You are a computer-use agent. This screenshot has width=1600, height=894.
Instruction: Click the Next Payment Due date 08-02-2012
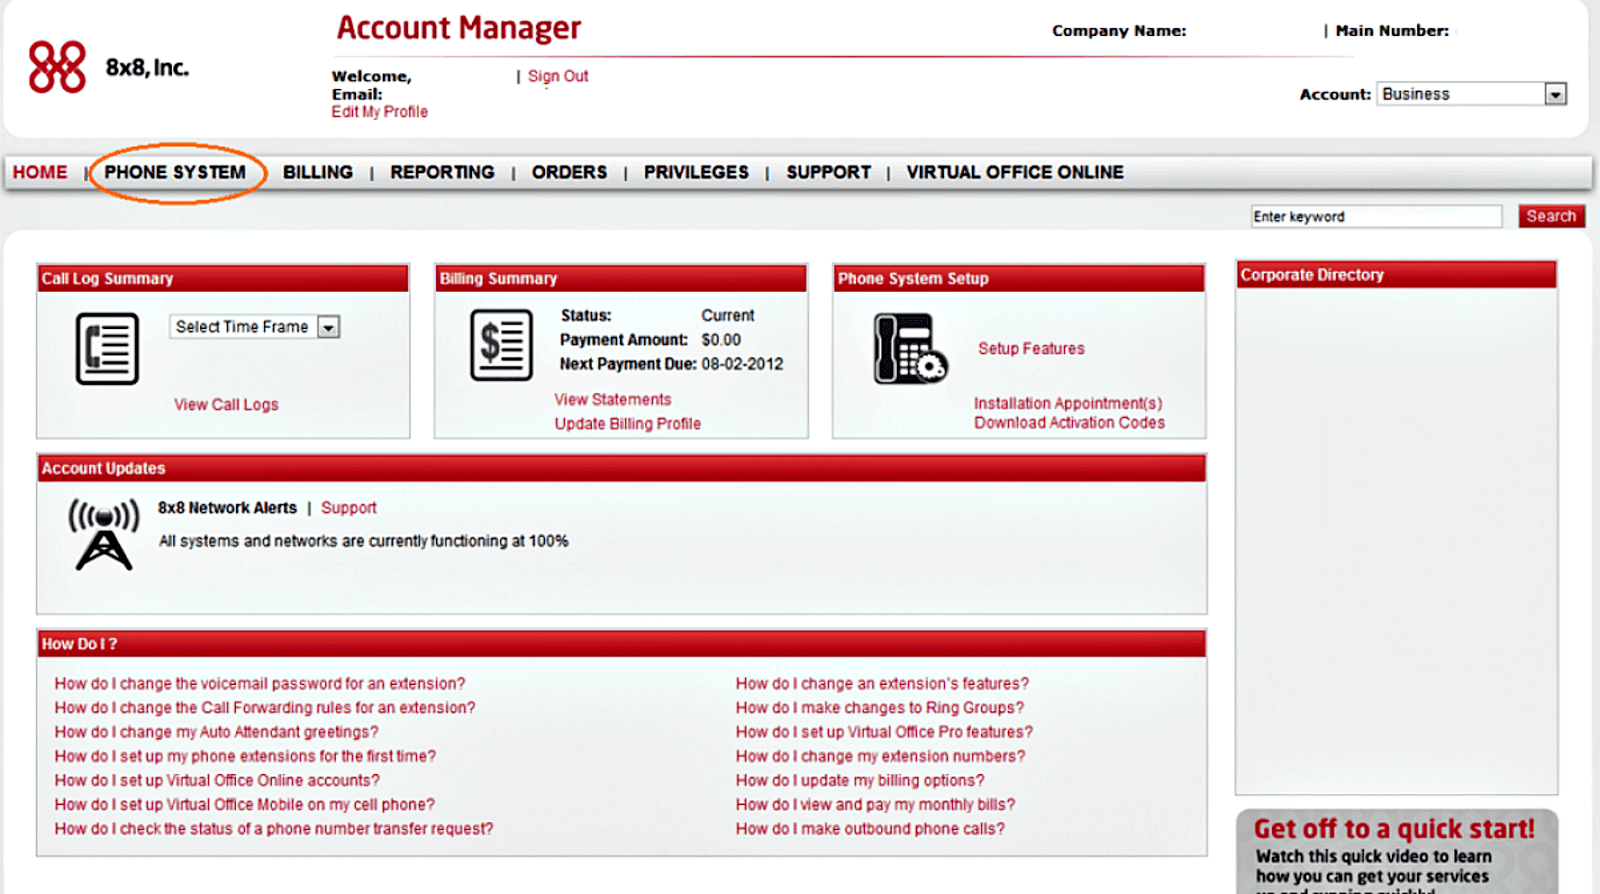click(742, 364)
